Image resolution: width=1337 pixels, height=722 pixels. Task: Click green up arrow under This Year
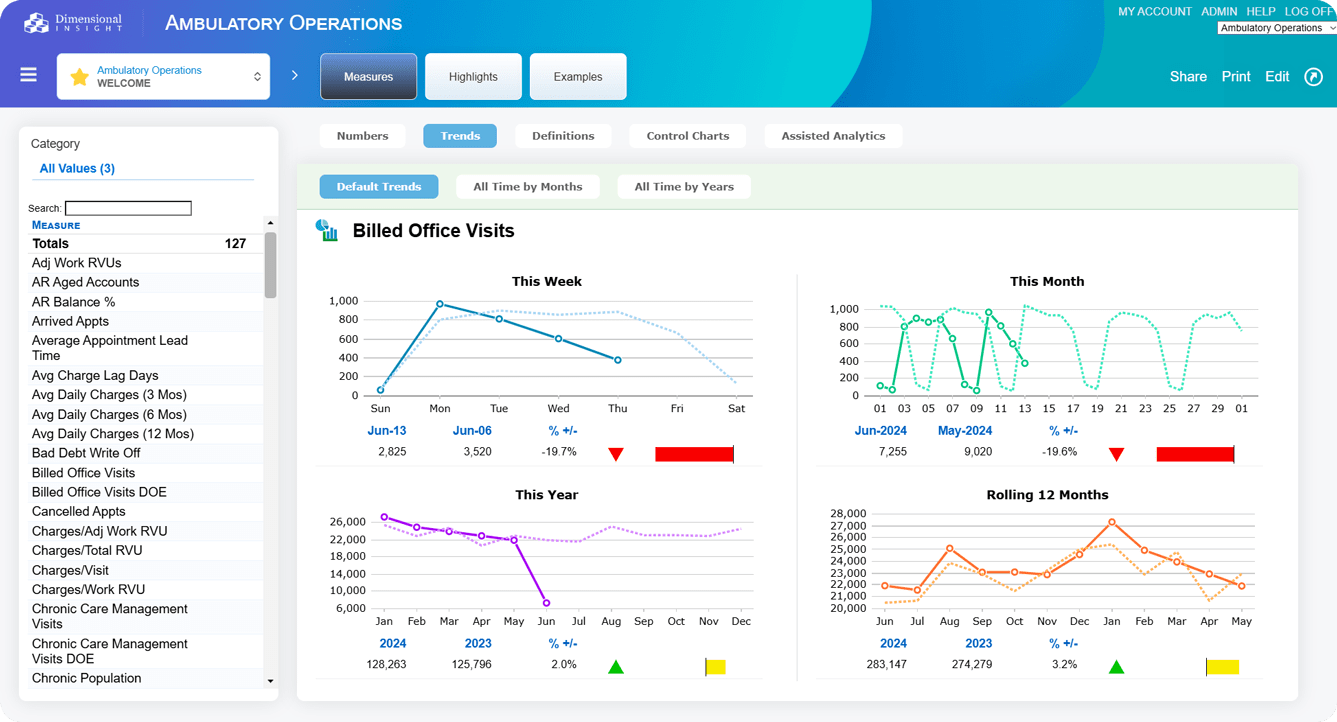pos(616,667)
